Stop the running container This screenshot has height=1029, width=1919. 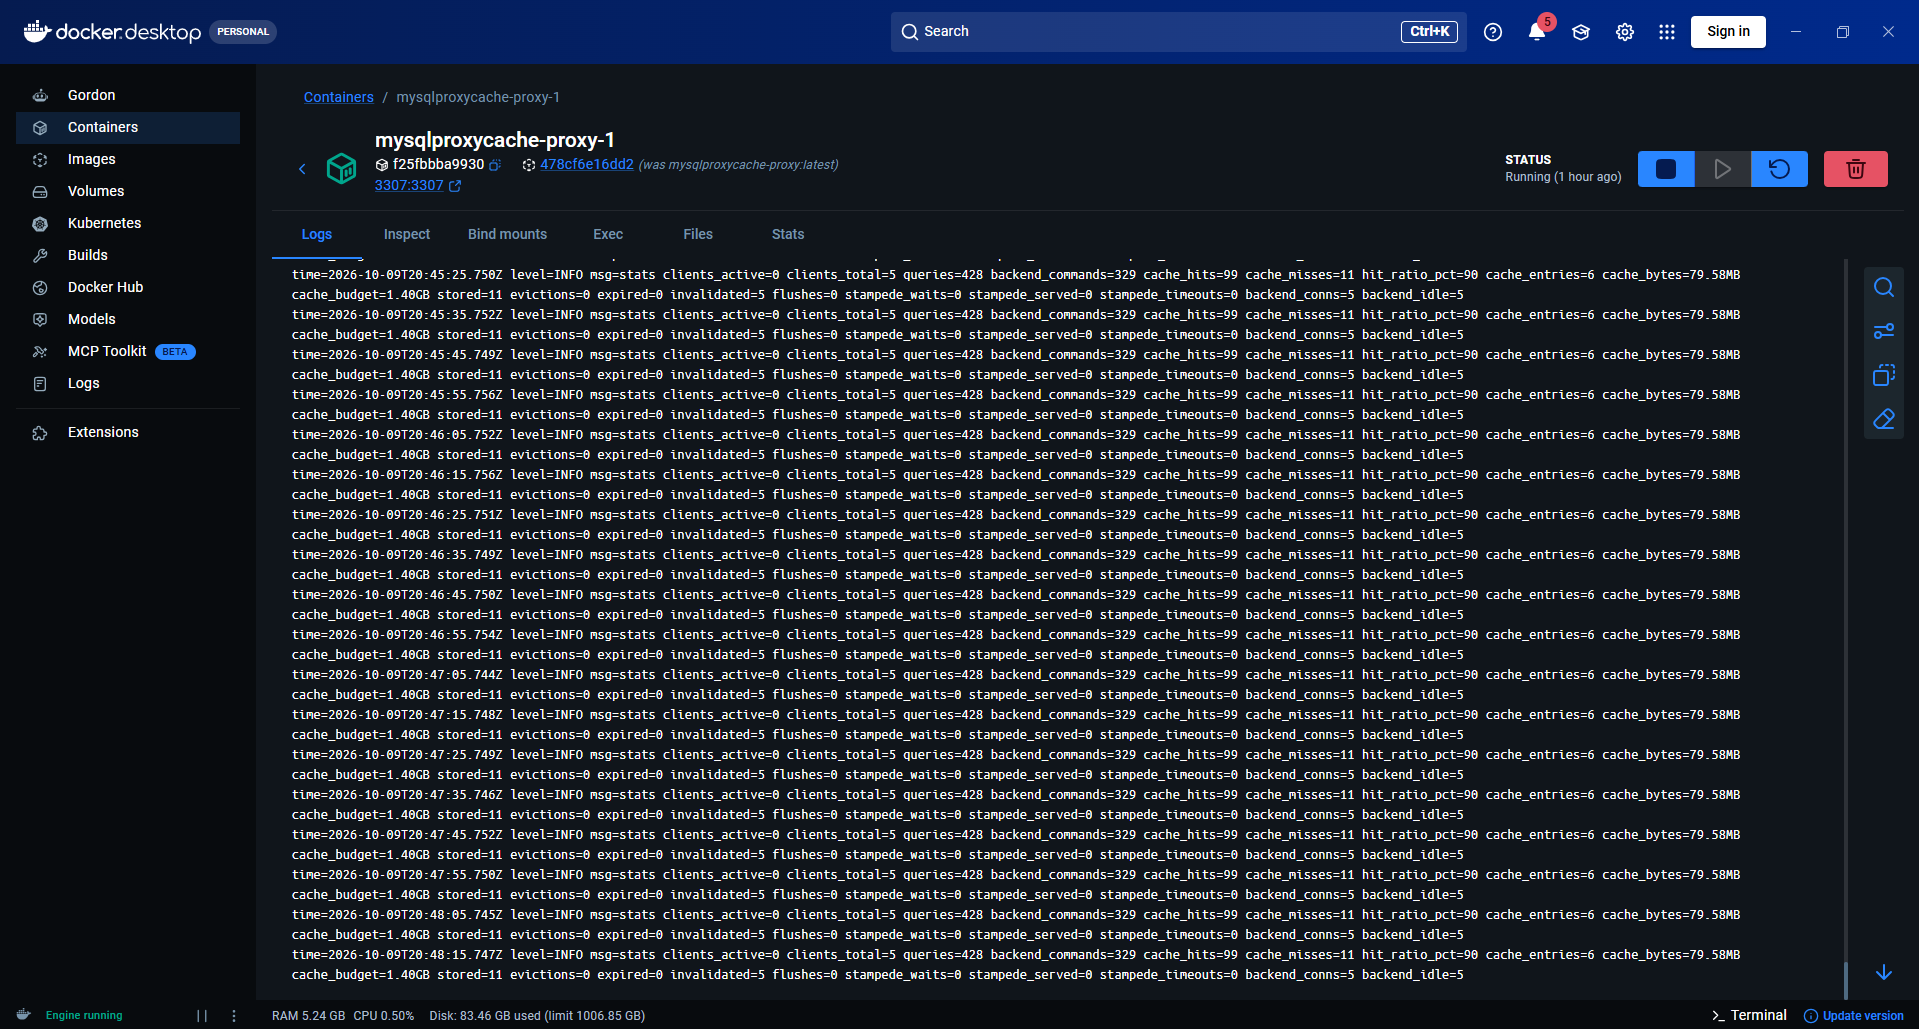(1666, 169)
